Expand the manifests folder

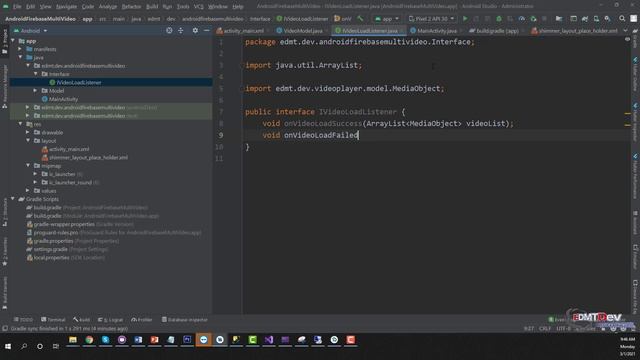click(x=20, y=49)
